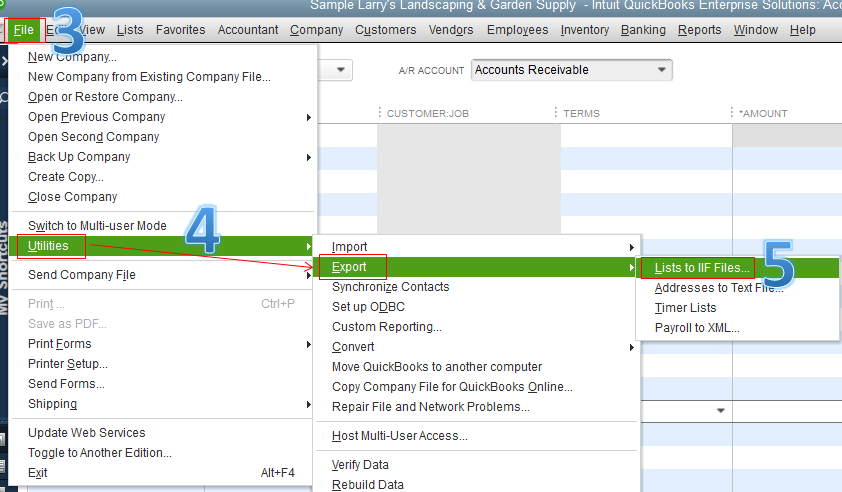The width and height of the screenshot is (842, 492).
Task: Select Host Multi-User Access...
Action: click(400, 436)
